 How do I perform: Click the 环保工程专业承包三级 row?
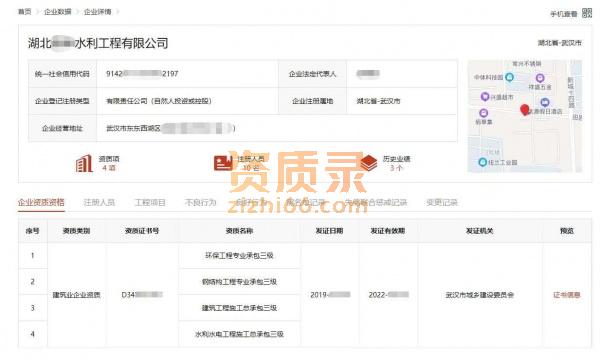[x=239, y=256]
